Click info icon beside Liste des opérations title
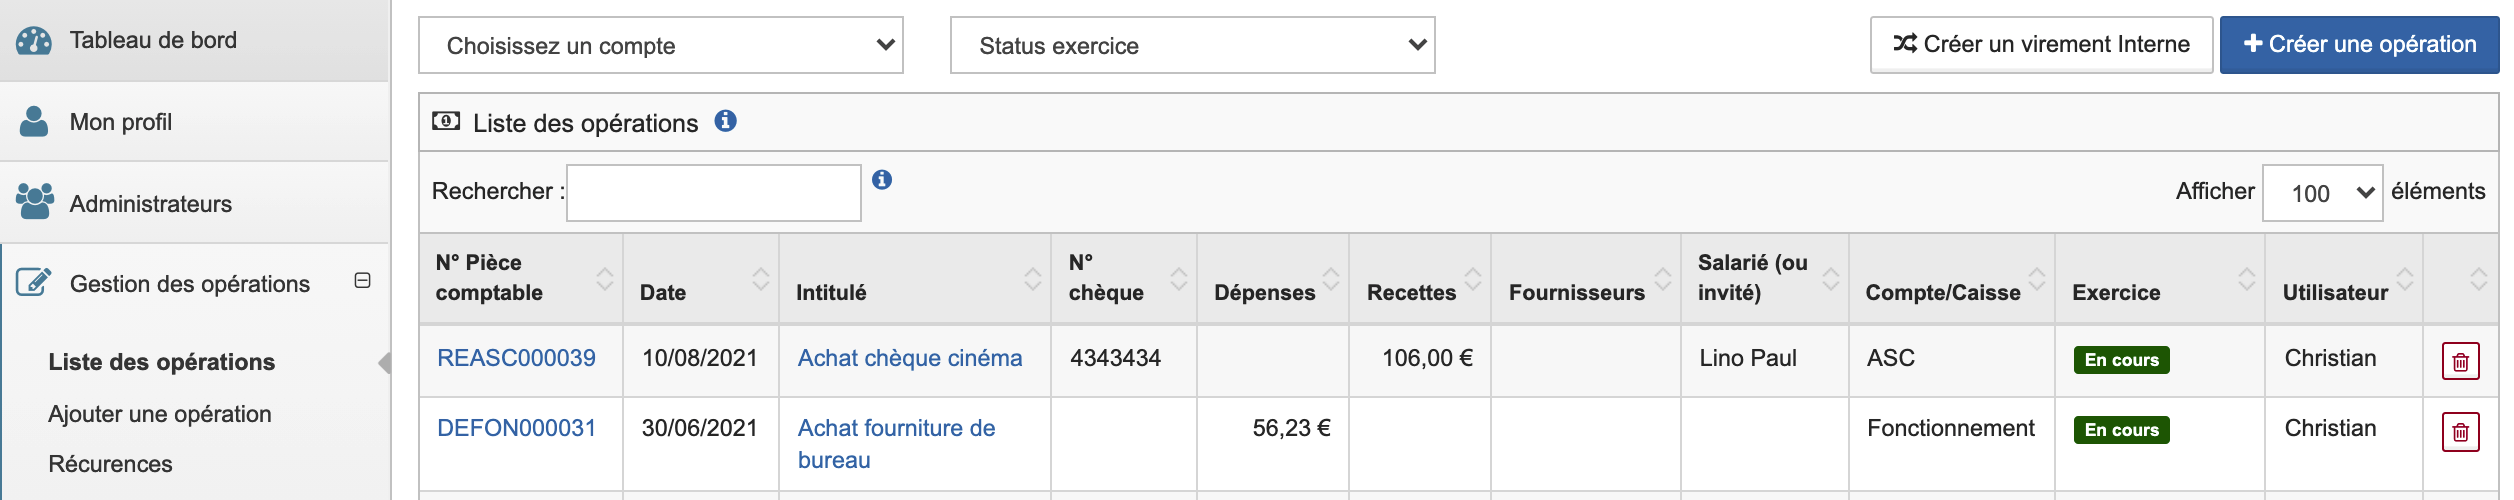Screen dimensions: 2514x500 pos(726,121)
